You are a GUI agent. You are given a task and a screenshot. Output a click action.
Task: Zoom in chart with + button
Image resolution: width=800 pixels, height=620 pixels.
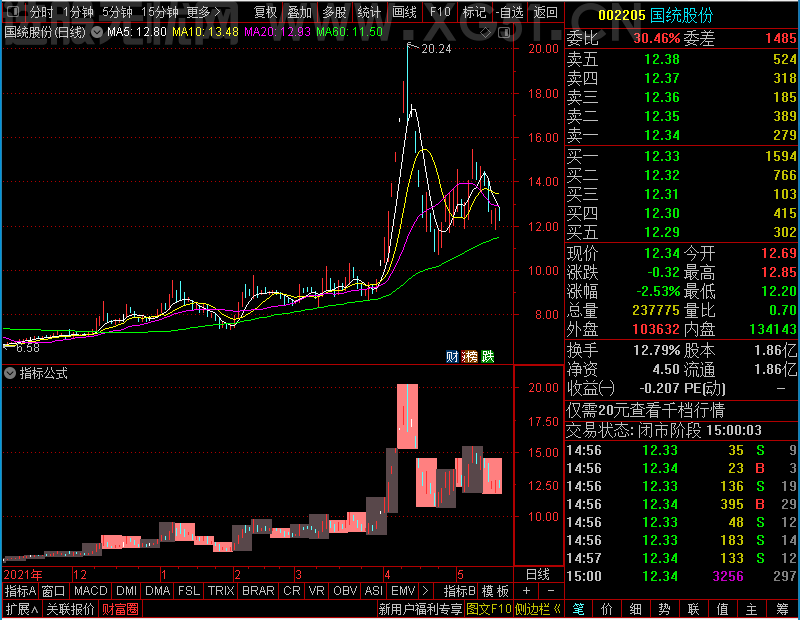pyautogui.click(x=527, y=591)
